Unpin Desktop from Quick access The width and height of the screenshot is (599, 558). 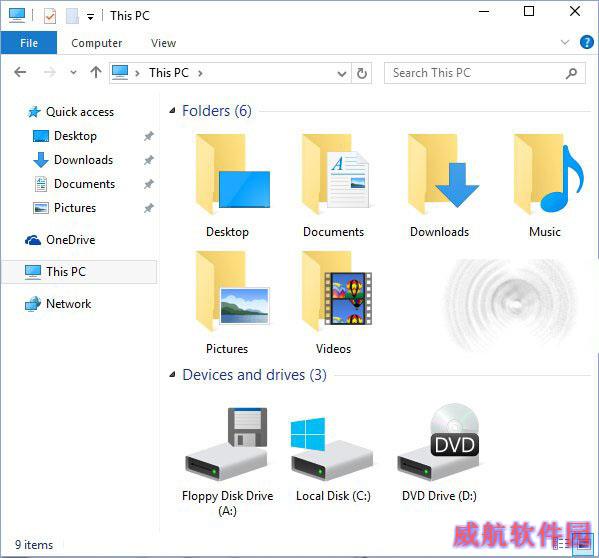click(149, 136)
